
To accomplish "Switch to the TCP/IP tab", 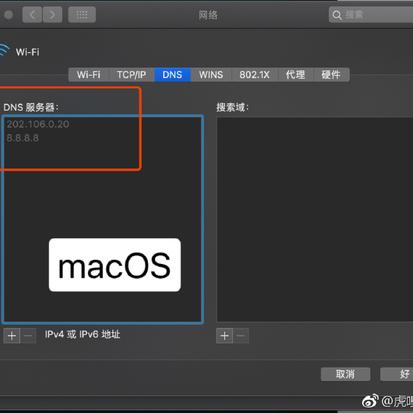I will (131, 75).
